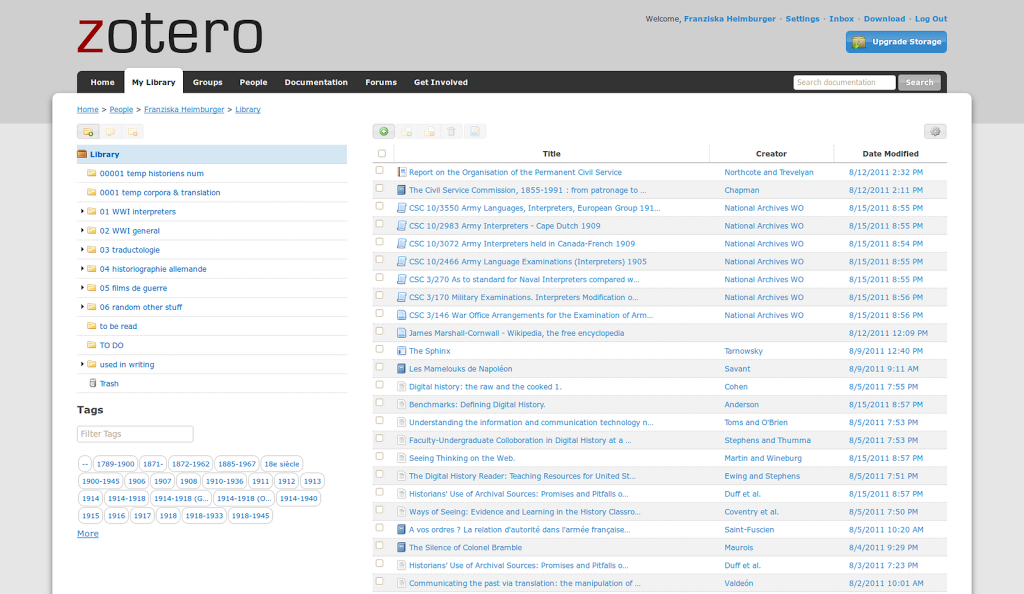Click the Zotero logo
This screenshot has width=1024, height=594.
pyautogui.click(x=170, y=35)
